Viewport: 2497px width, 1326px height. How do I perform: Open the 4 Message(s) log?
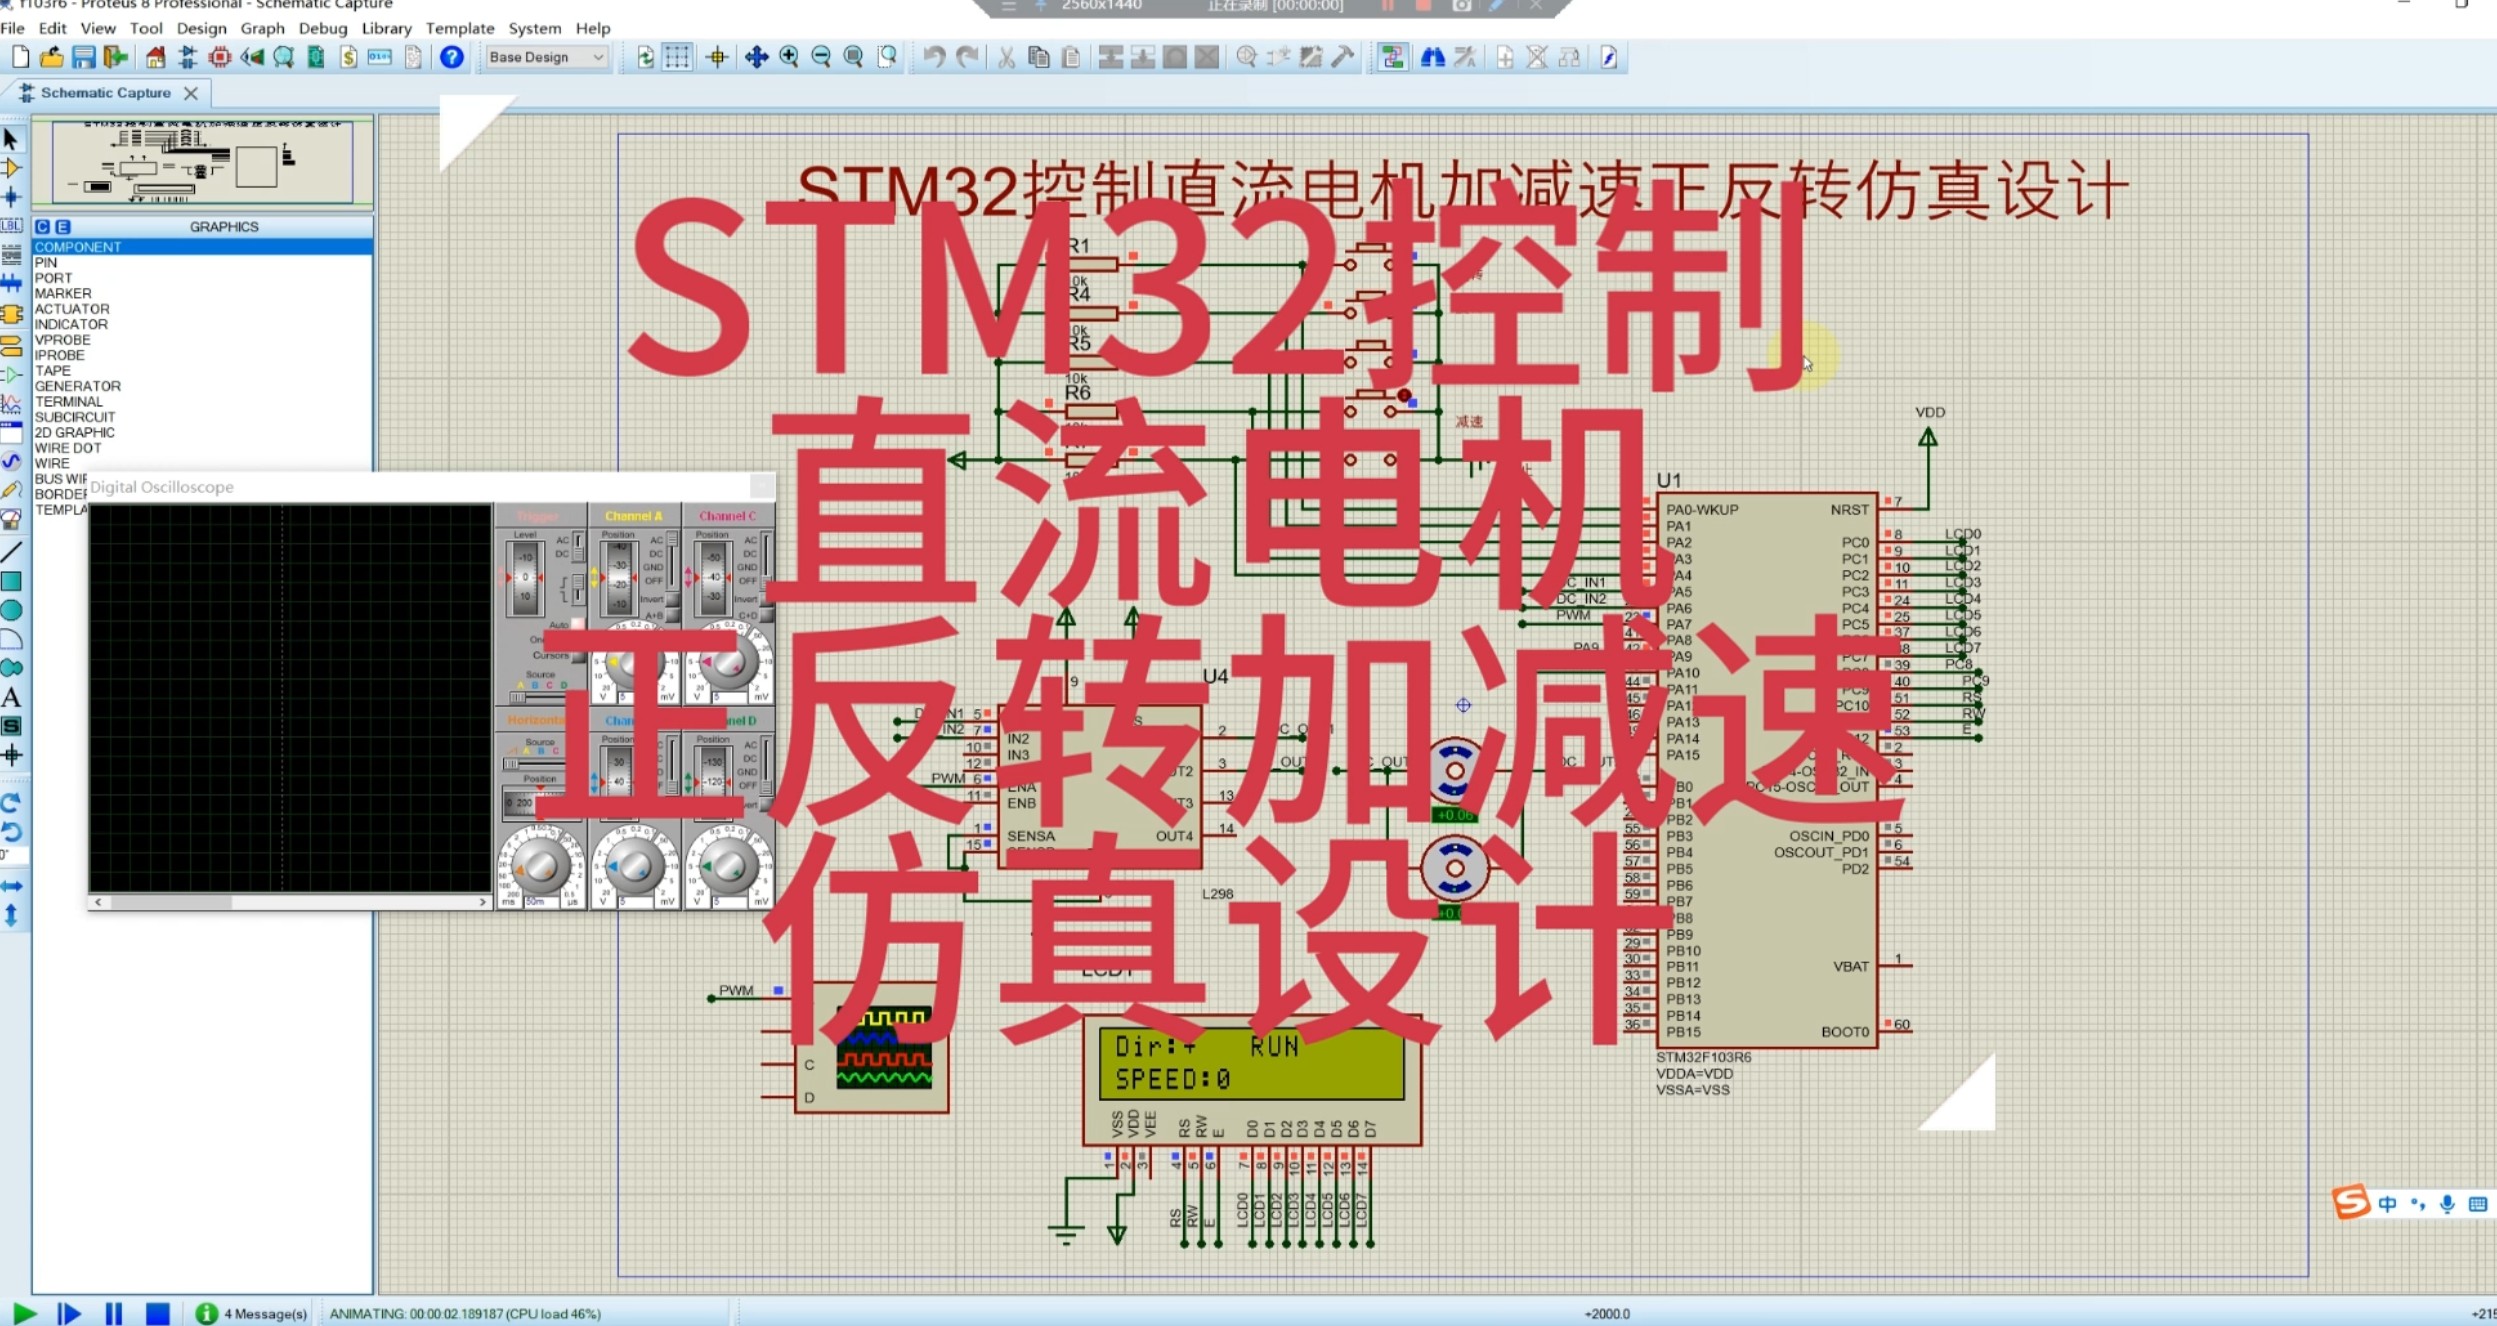click(x=252, y=1313)
